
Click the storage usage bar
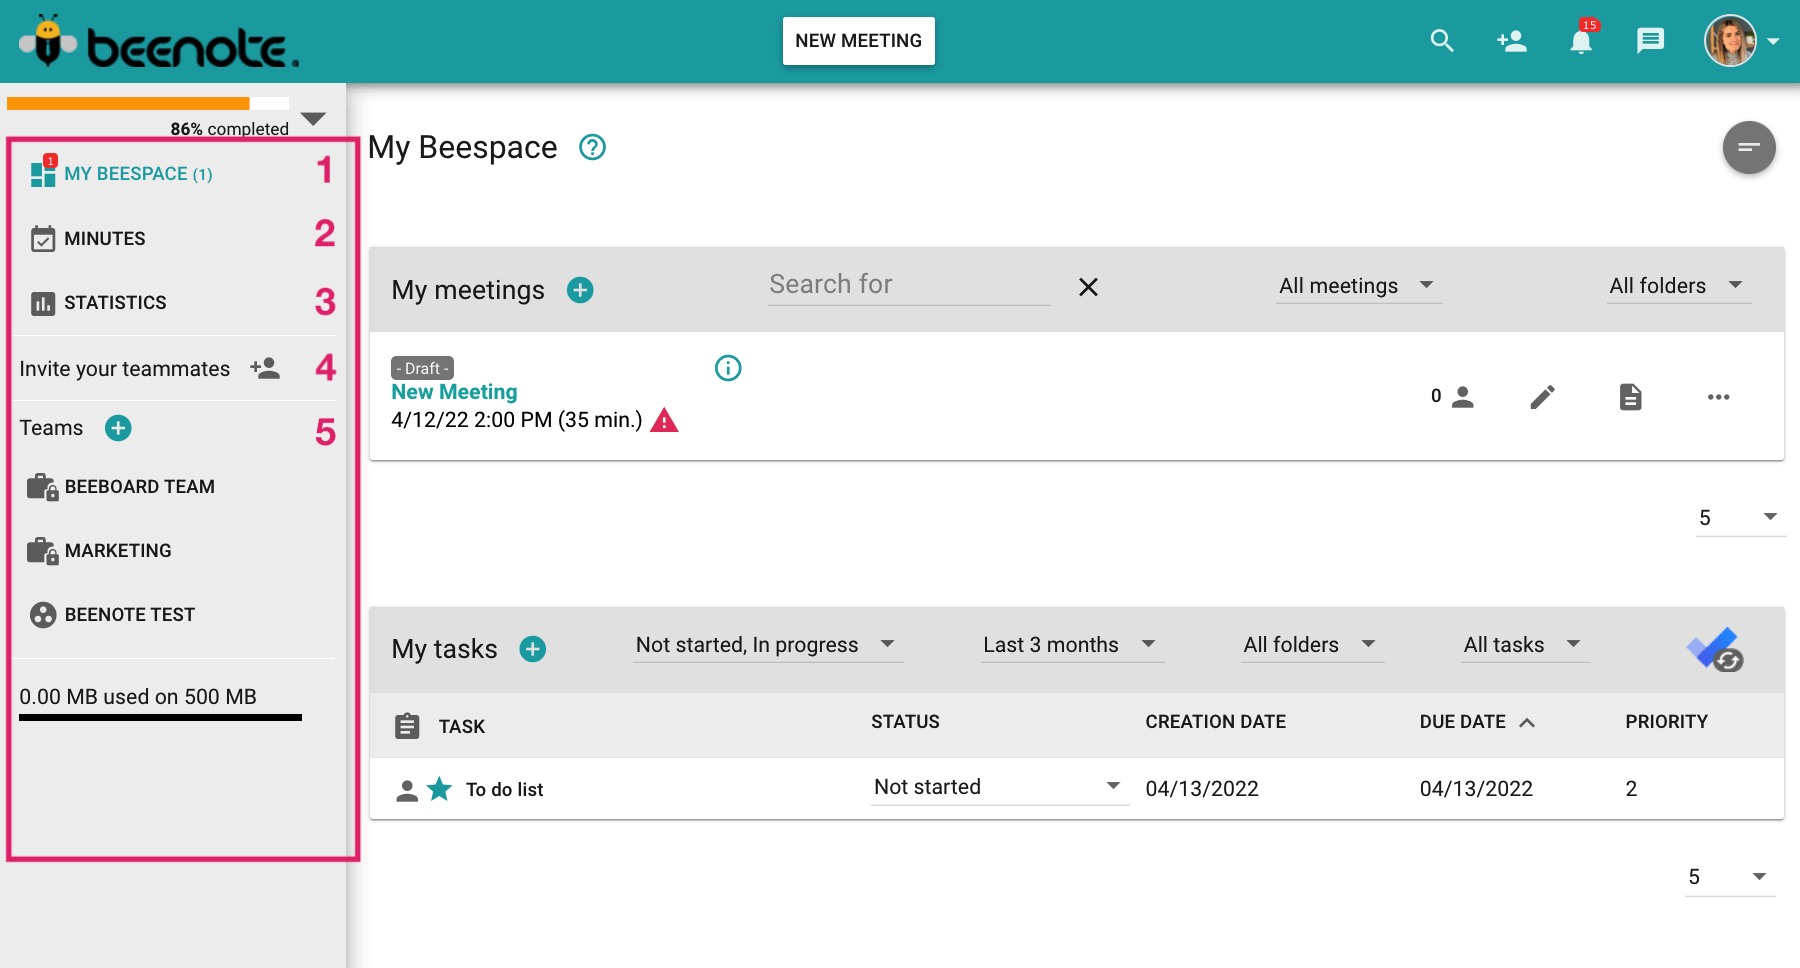tap(160, 717)
